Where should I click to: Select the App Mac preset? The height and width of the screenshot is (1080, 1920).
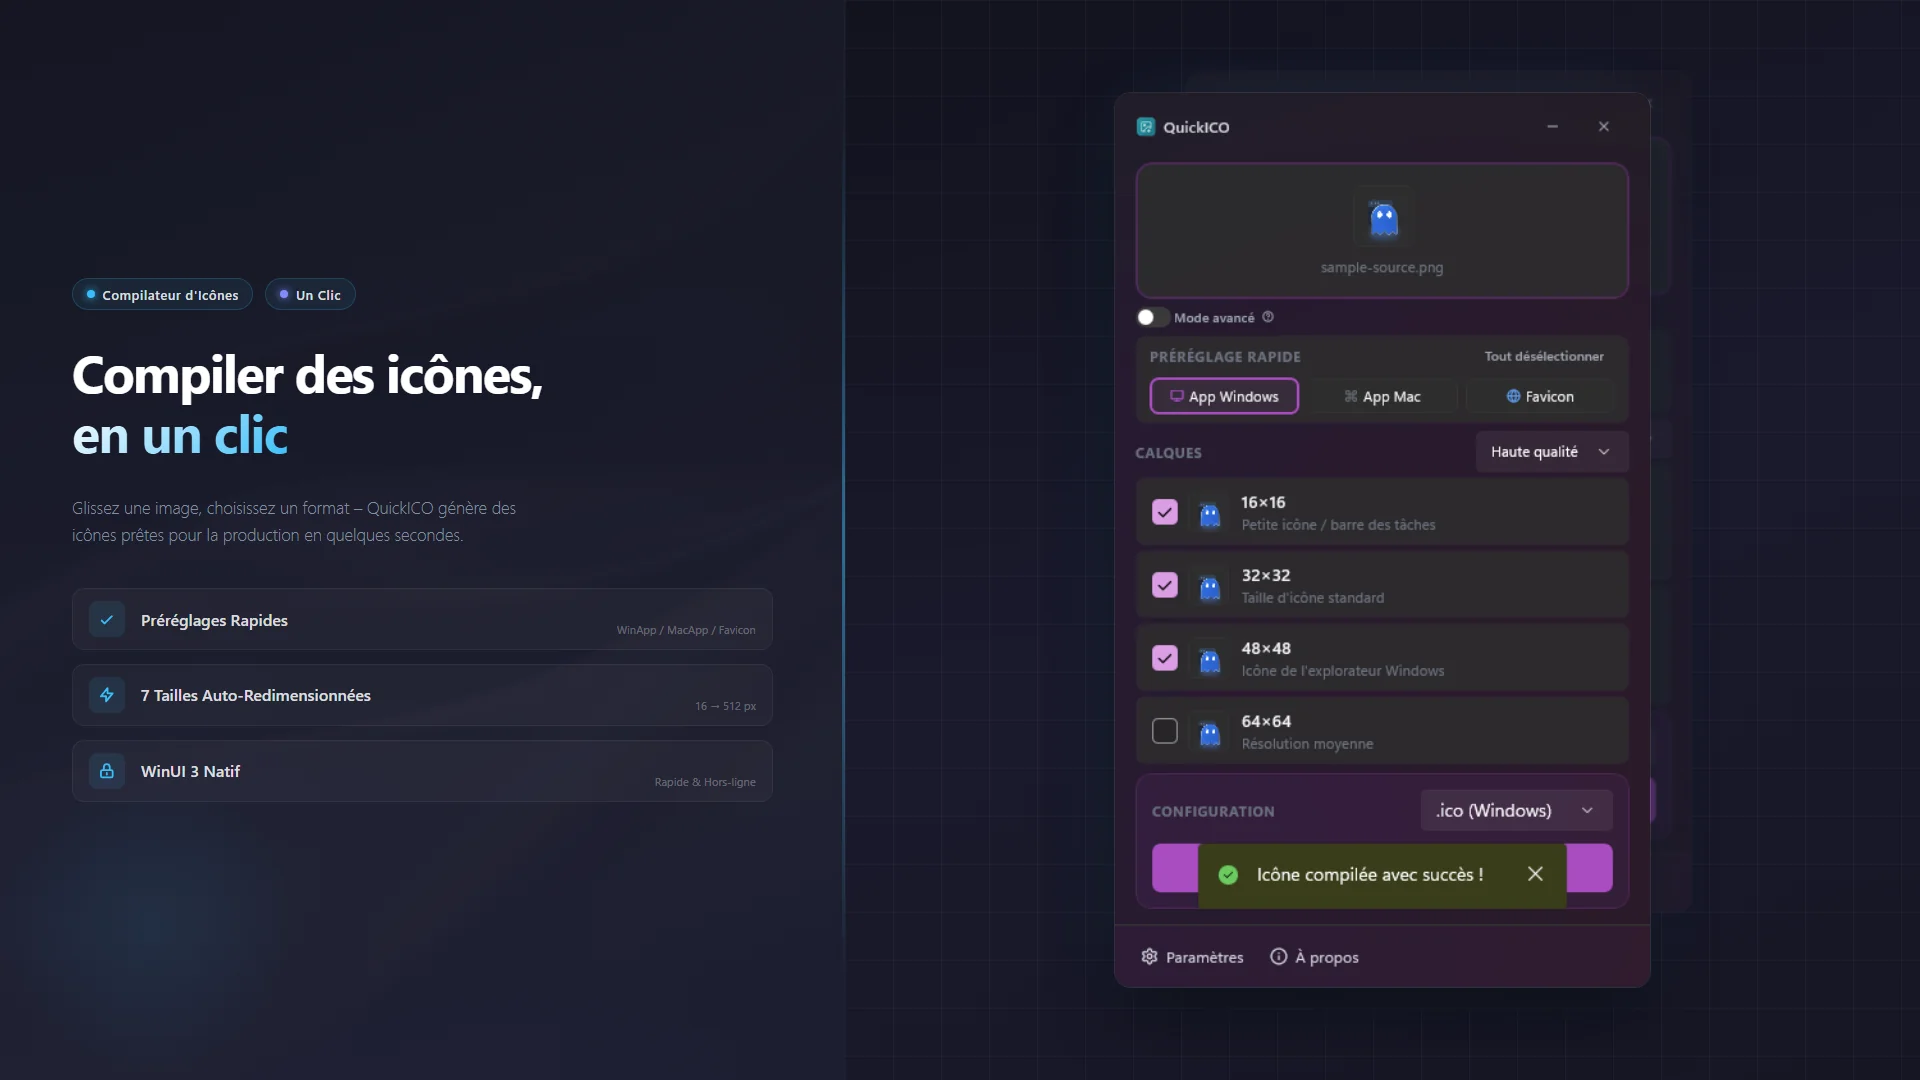click(1382, 396)
